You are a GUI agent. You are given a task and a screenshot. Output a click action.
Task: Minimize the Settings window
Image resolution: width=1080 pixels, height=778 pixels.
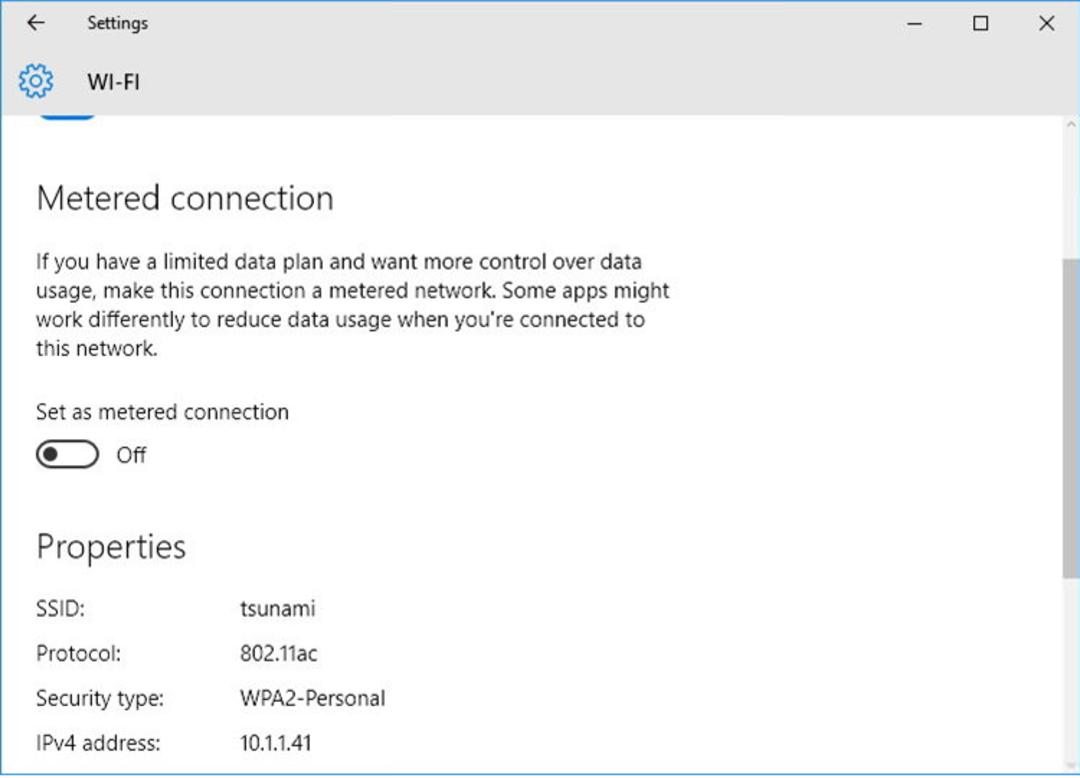(915, 23)
